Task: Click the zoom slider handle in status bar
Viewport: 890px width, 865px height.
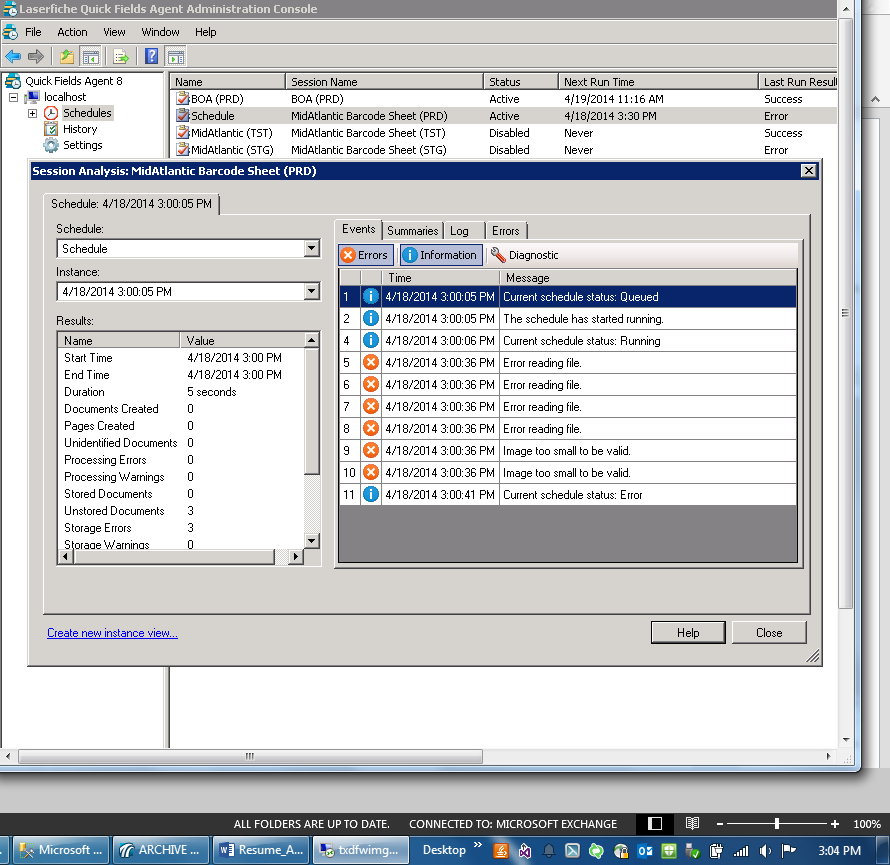Action: point(777,823)
